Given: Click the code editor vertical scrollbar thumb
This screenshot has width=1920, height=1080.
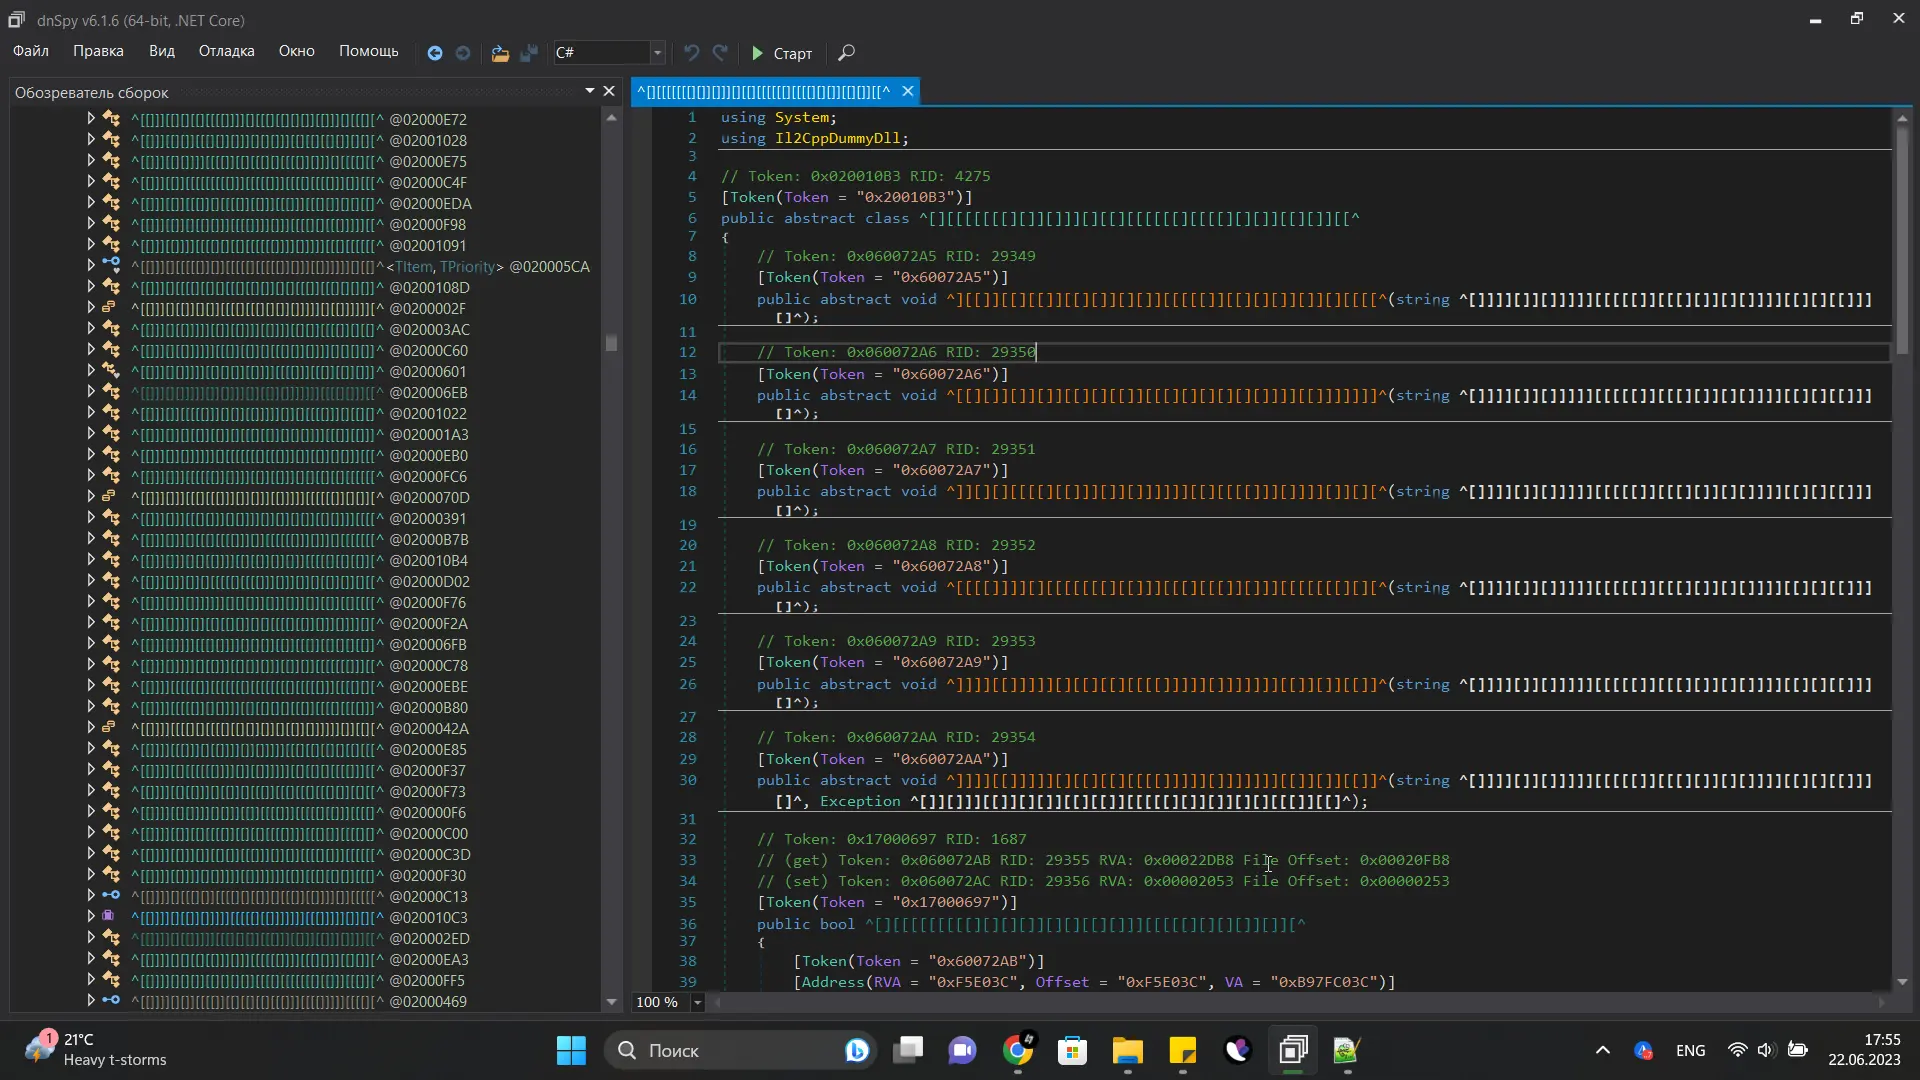Looking at the screenshot, I should [1902, 240].
